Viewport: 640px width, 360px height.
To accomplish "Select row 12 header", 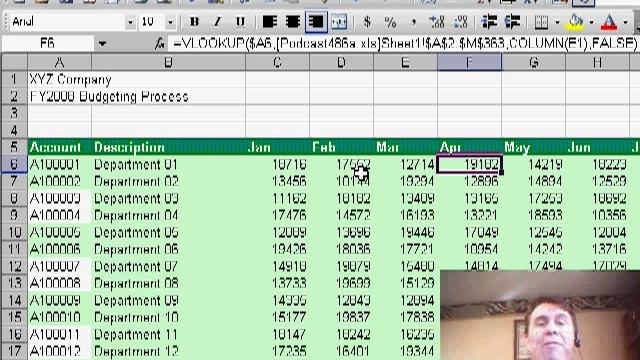I will click(14, 266).
